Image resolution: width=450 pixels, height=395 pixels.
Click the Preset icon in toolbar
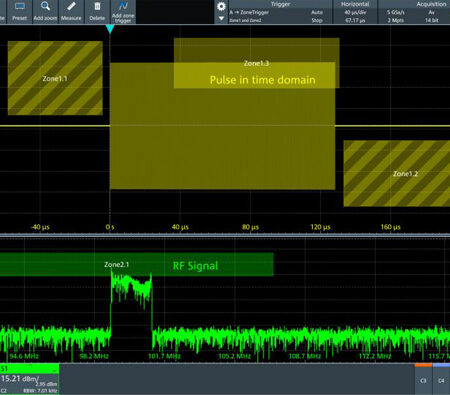point(19,11)
